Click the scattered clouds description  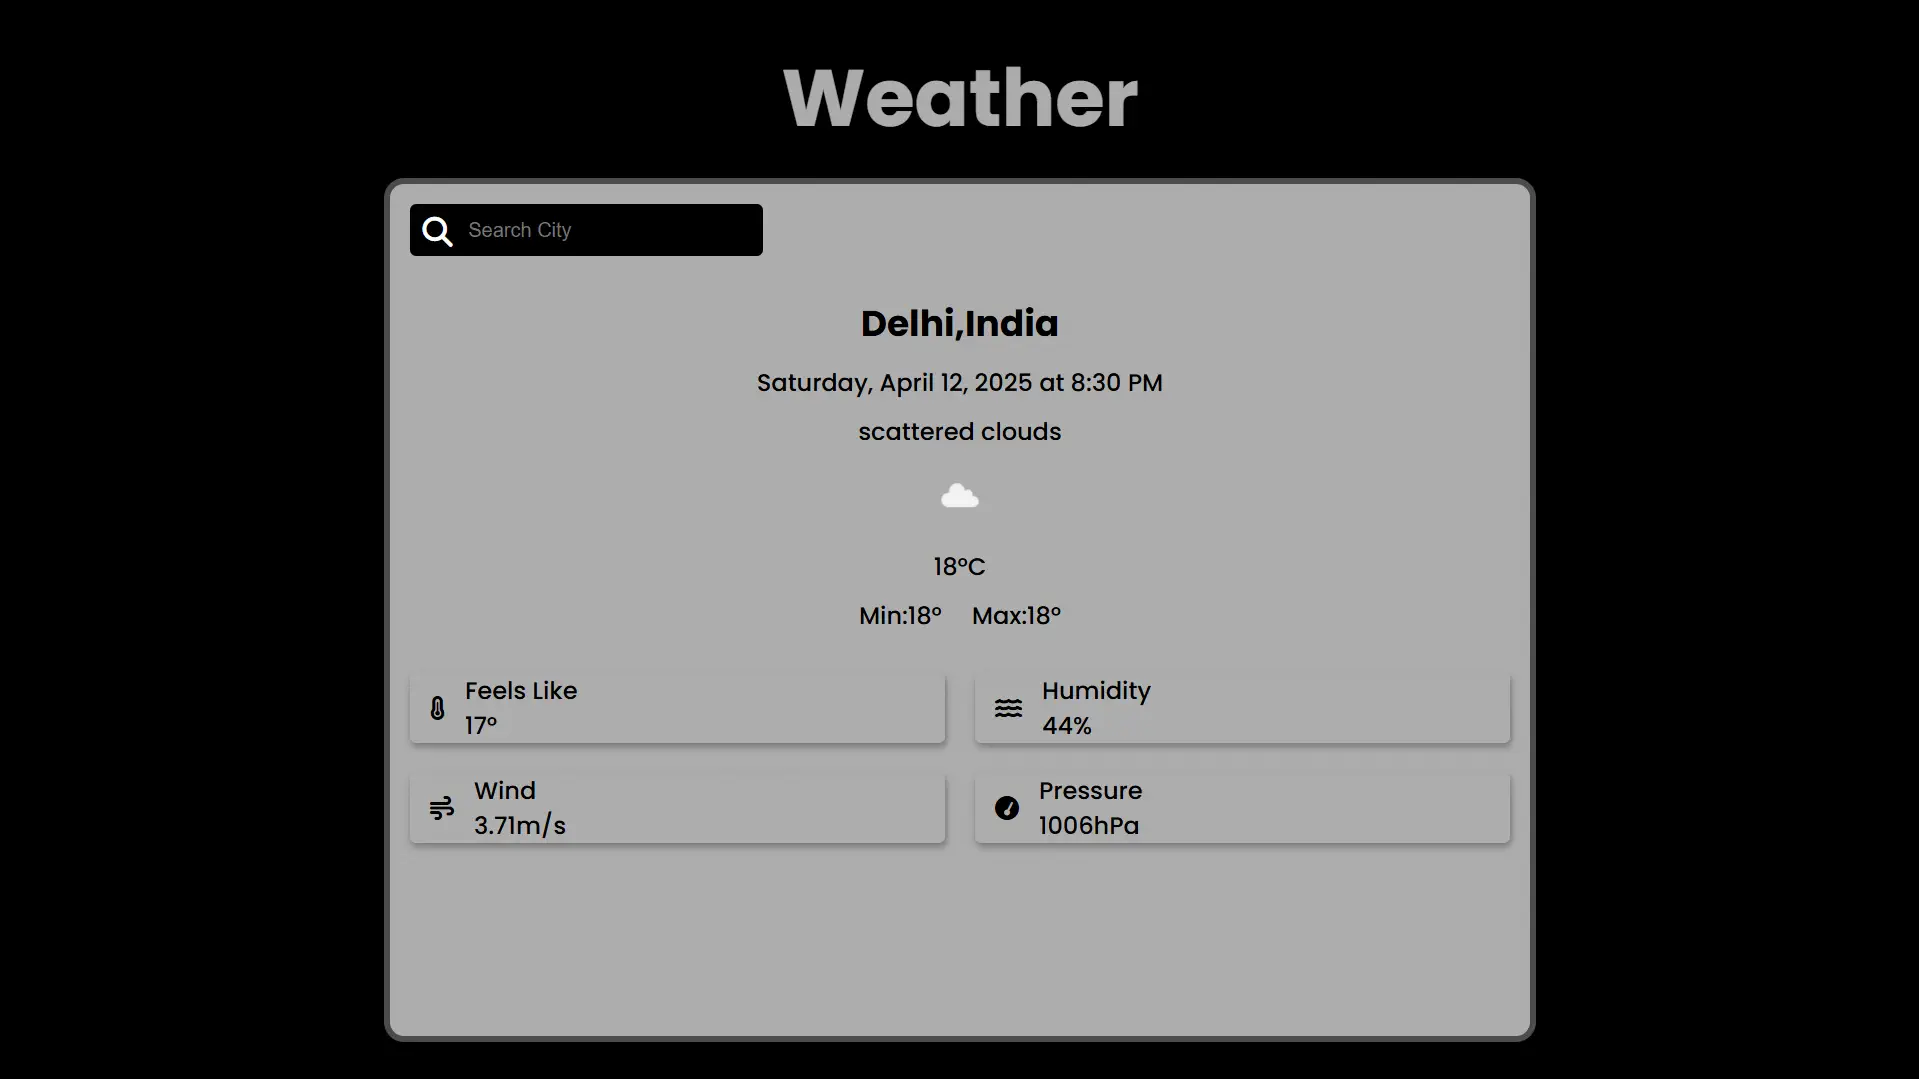click(959, 432)
